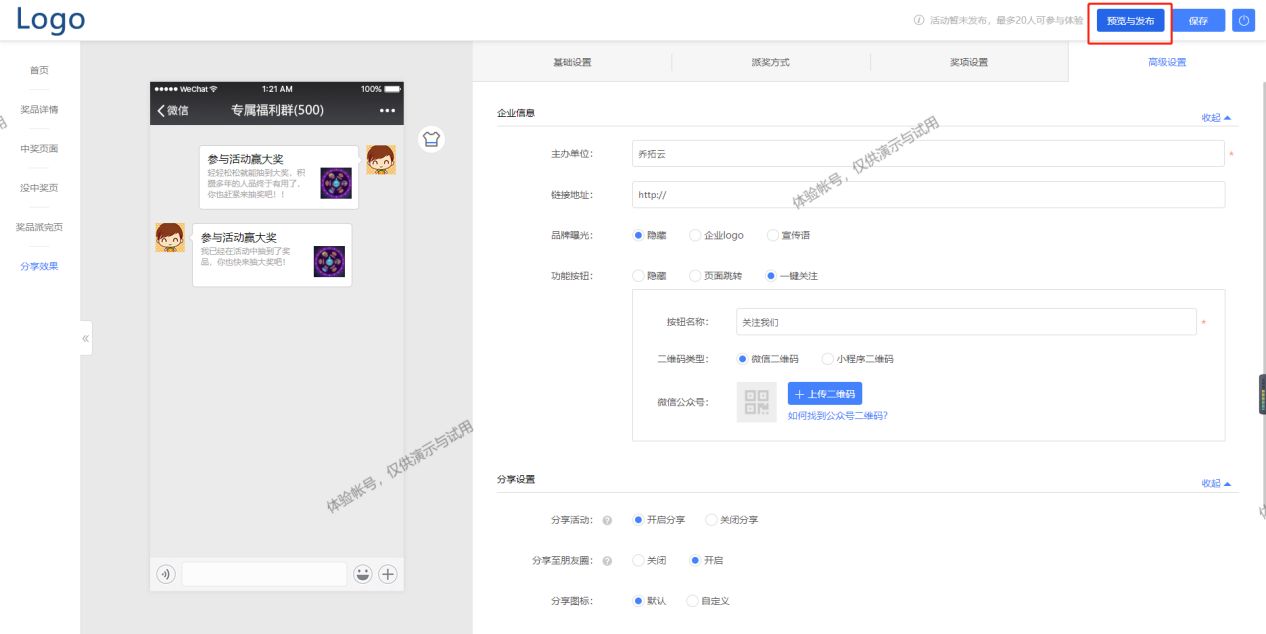Click the power/logout icon in top right corner
The width and height of the screenshot is (1266, 634).
(x=1243, y=20)
